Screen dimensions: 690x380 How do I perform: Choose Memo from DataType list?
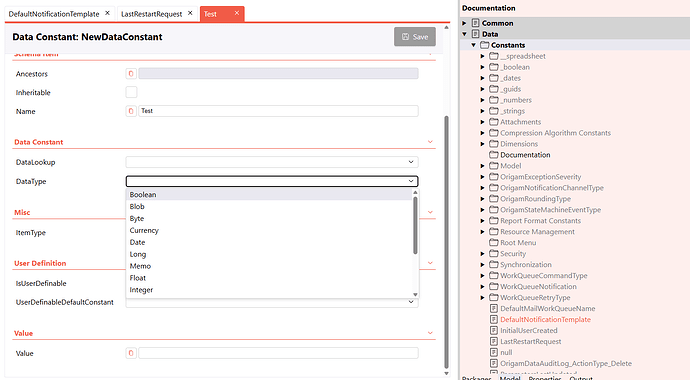(270, 266)
